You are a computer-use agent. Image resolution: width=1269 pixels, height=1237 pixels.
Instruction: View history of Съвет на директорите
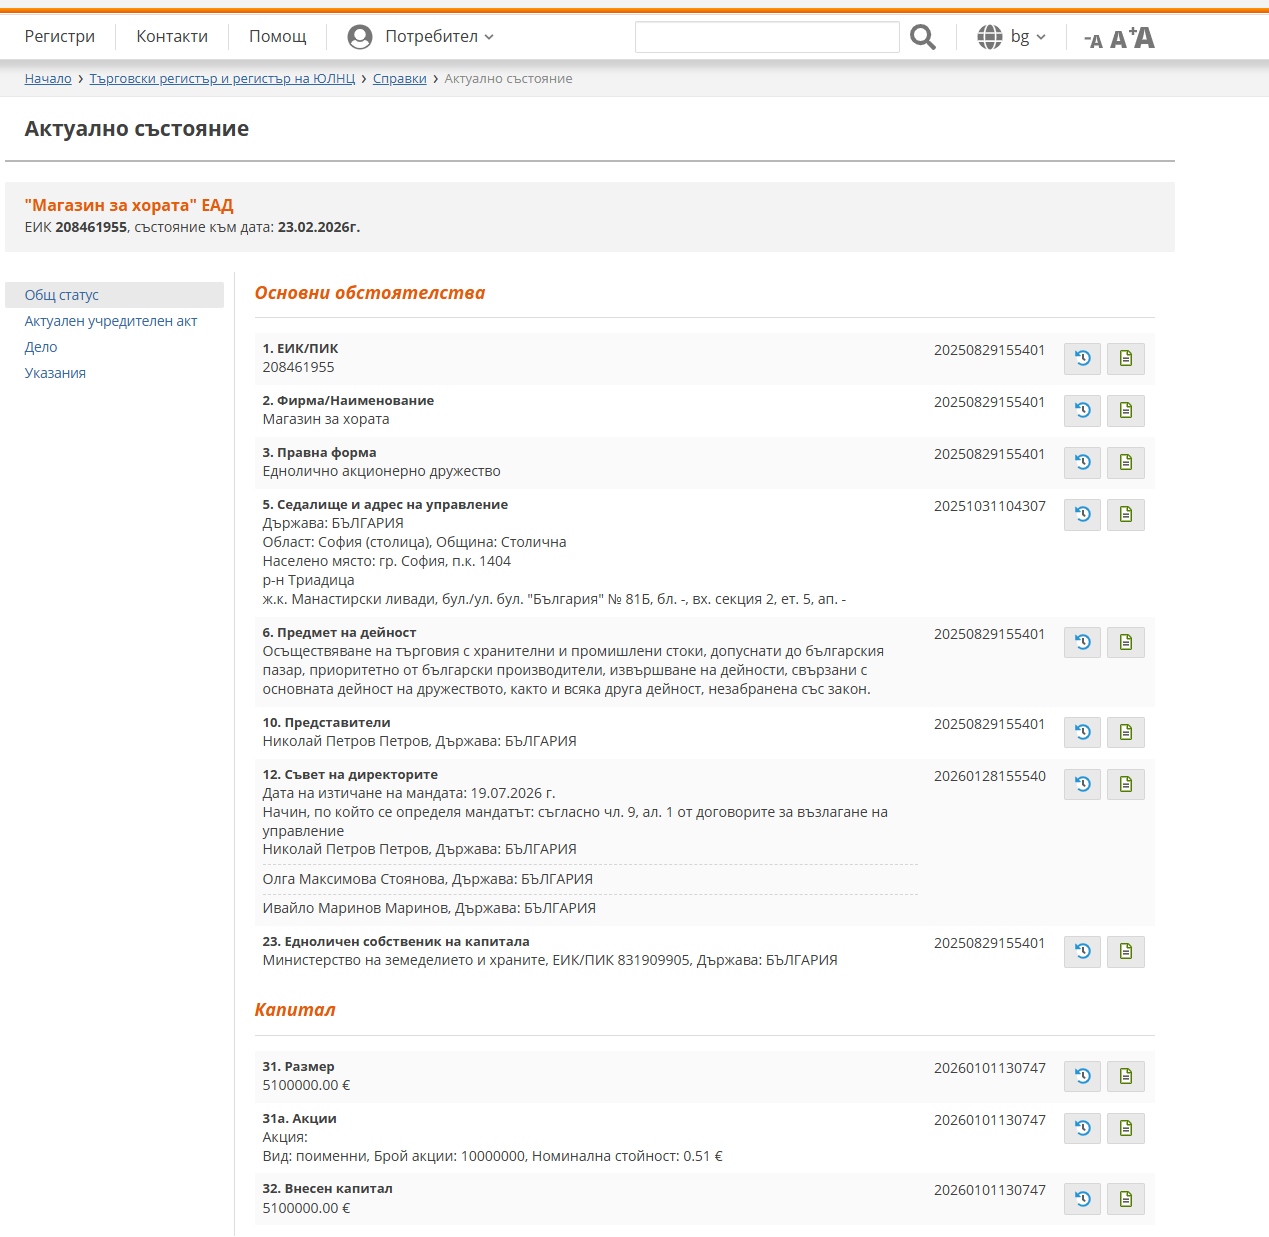1082,785
